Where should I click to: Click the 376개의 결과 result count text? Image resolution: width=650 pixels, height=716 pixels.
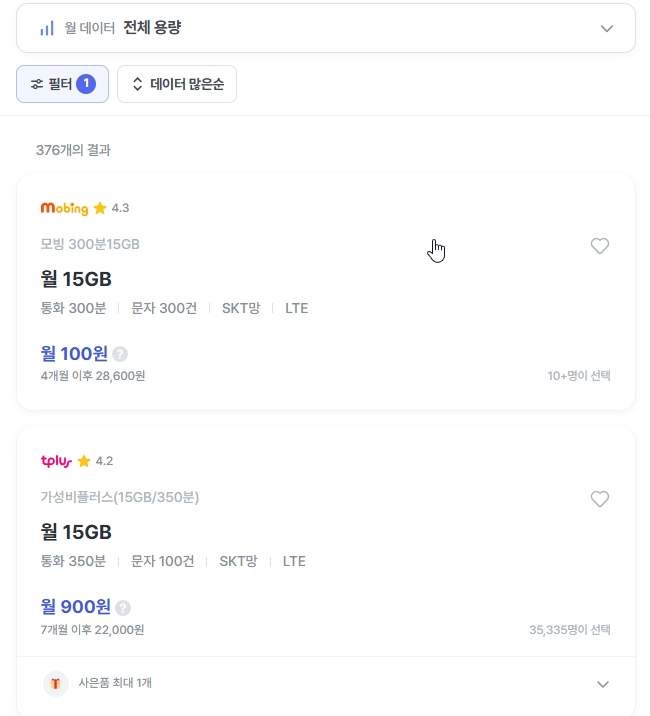pos(73,150)
